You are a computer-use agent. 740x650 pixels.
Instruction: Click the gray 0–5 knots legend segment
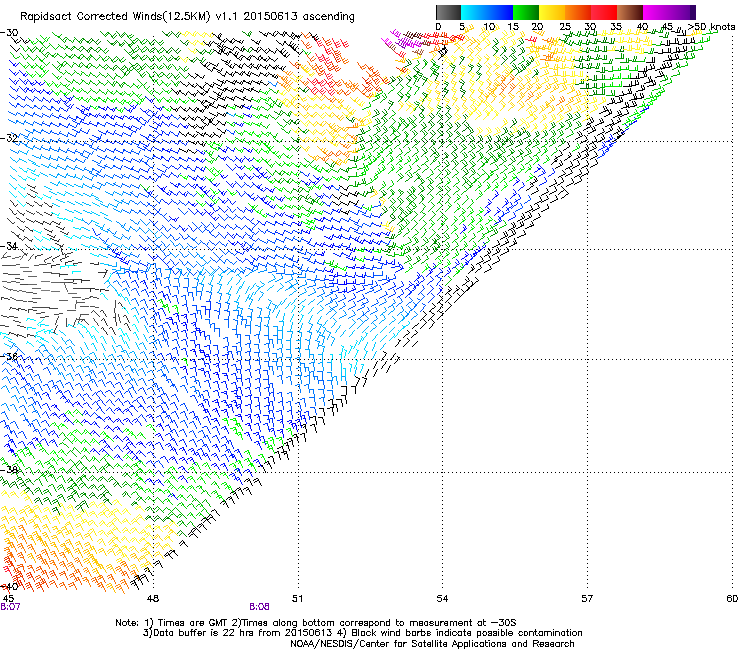click(x=448, y=12)
